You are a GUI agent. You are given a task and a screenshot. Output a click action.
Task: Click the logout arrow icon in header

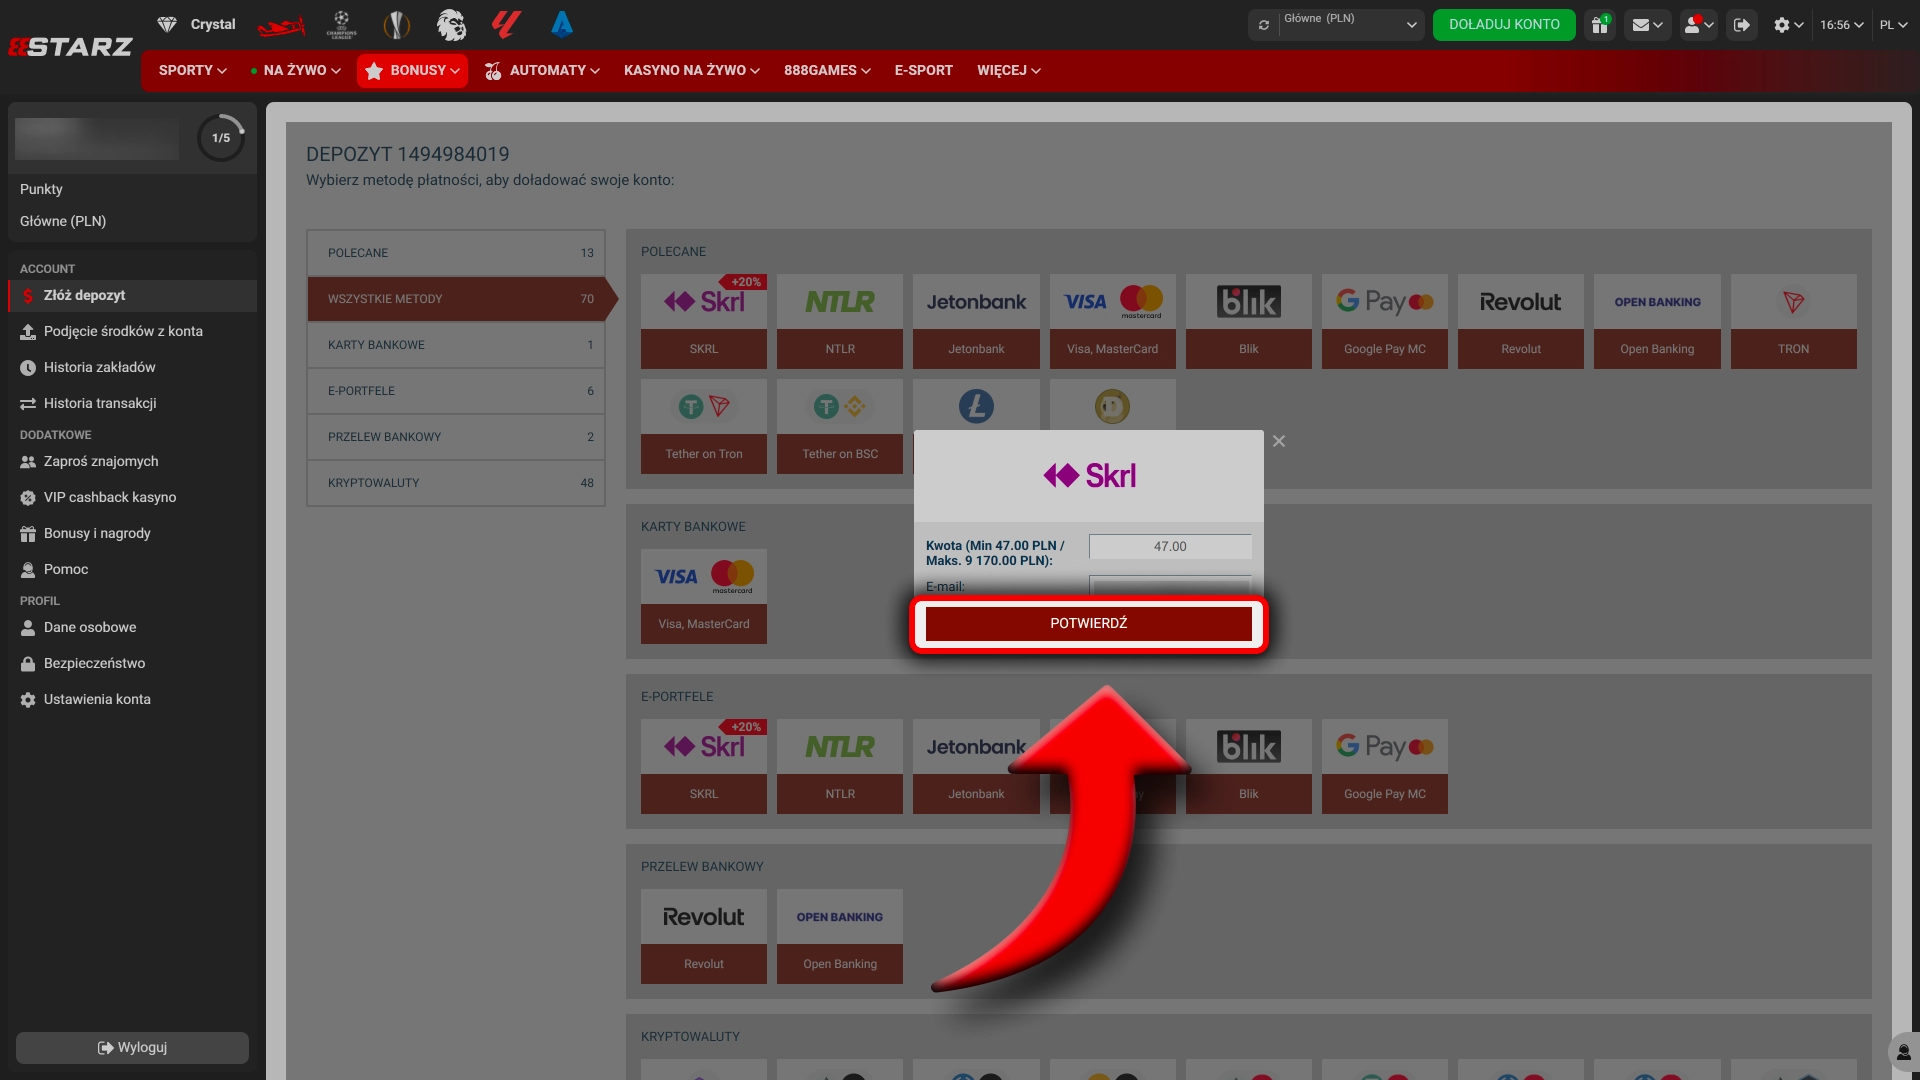(1742, 25)
